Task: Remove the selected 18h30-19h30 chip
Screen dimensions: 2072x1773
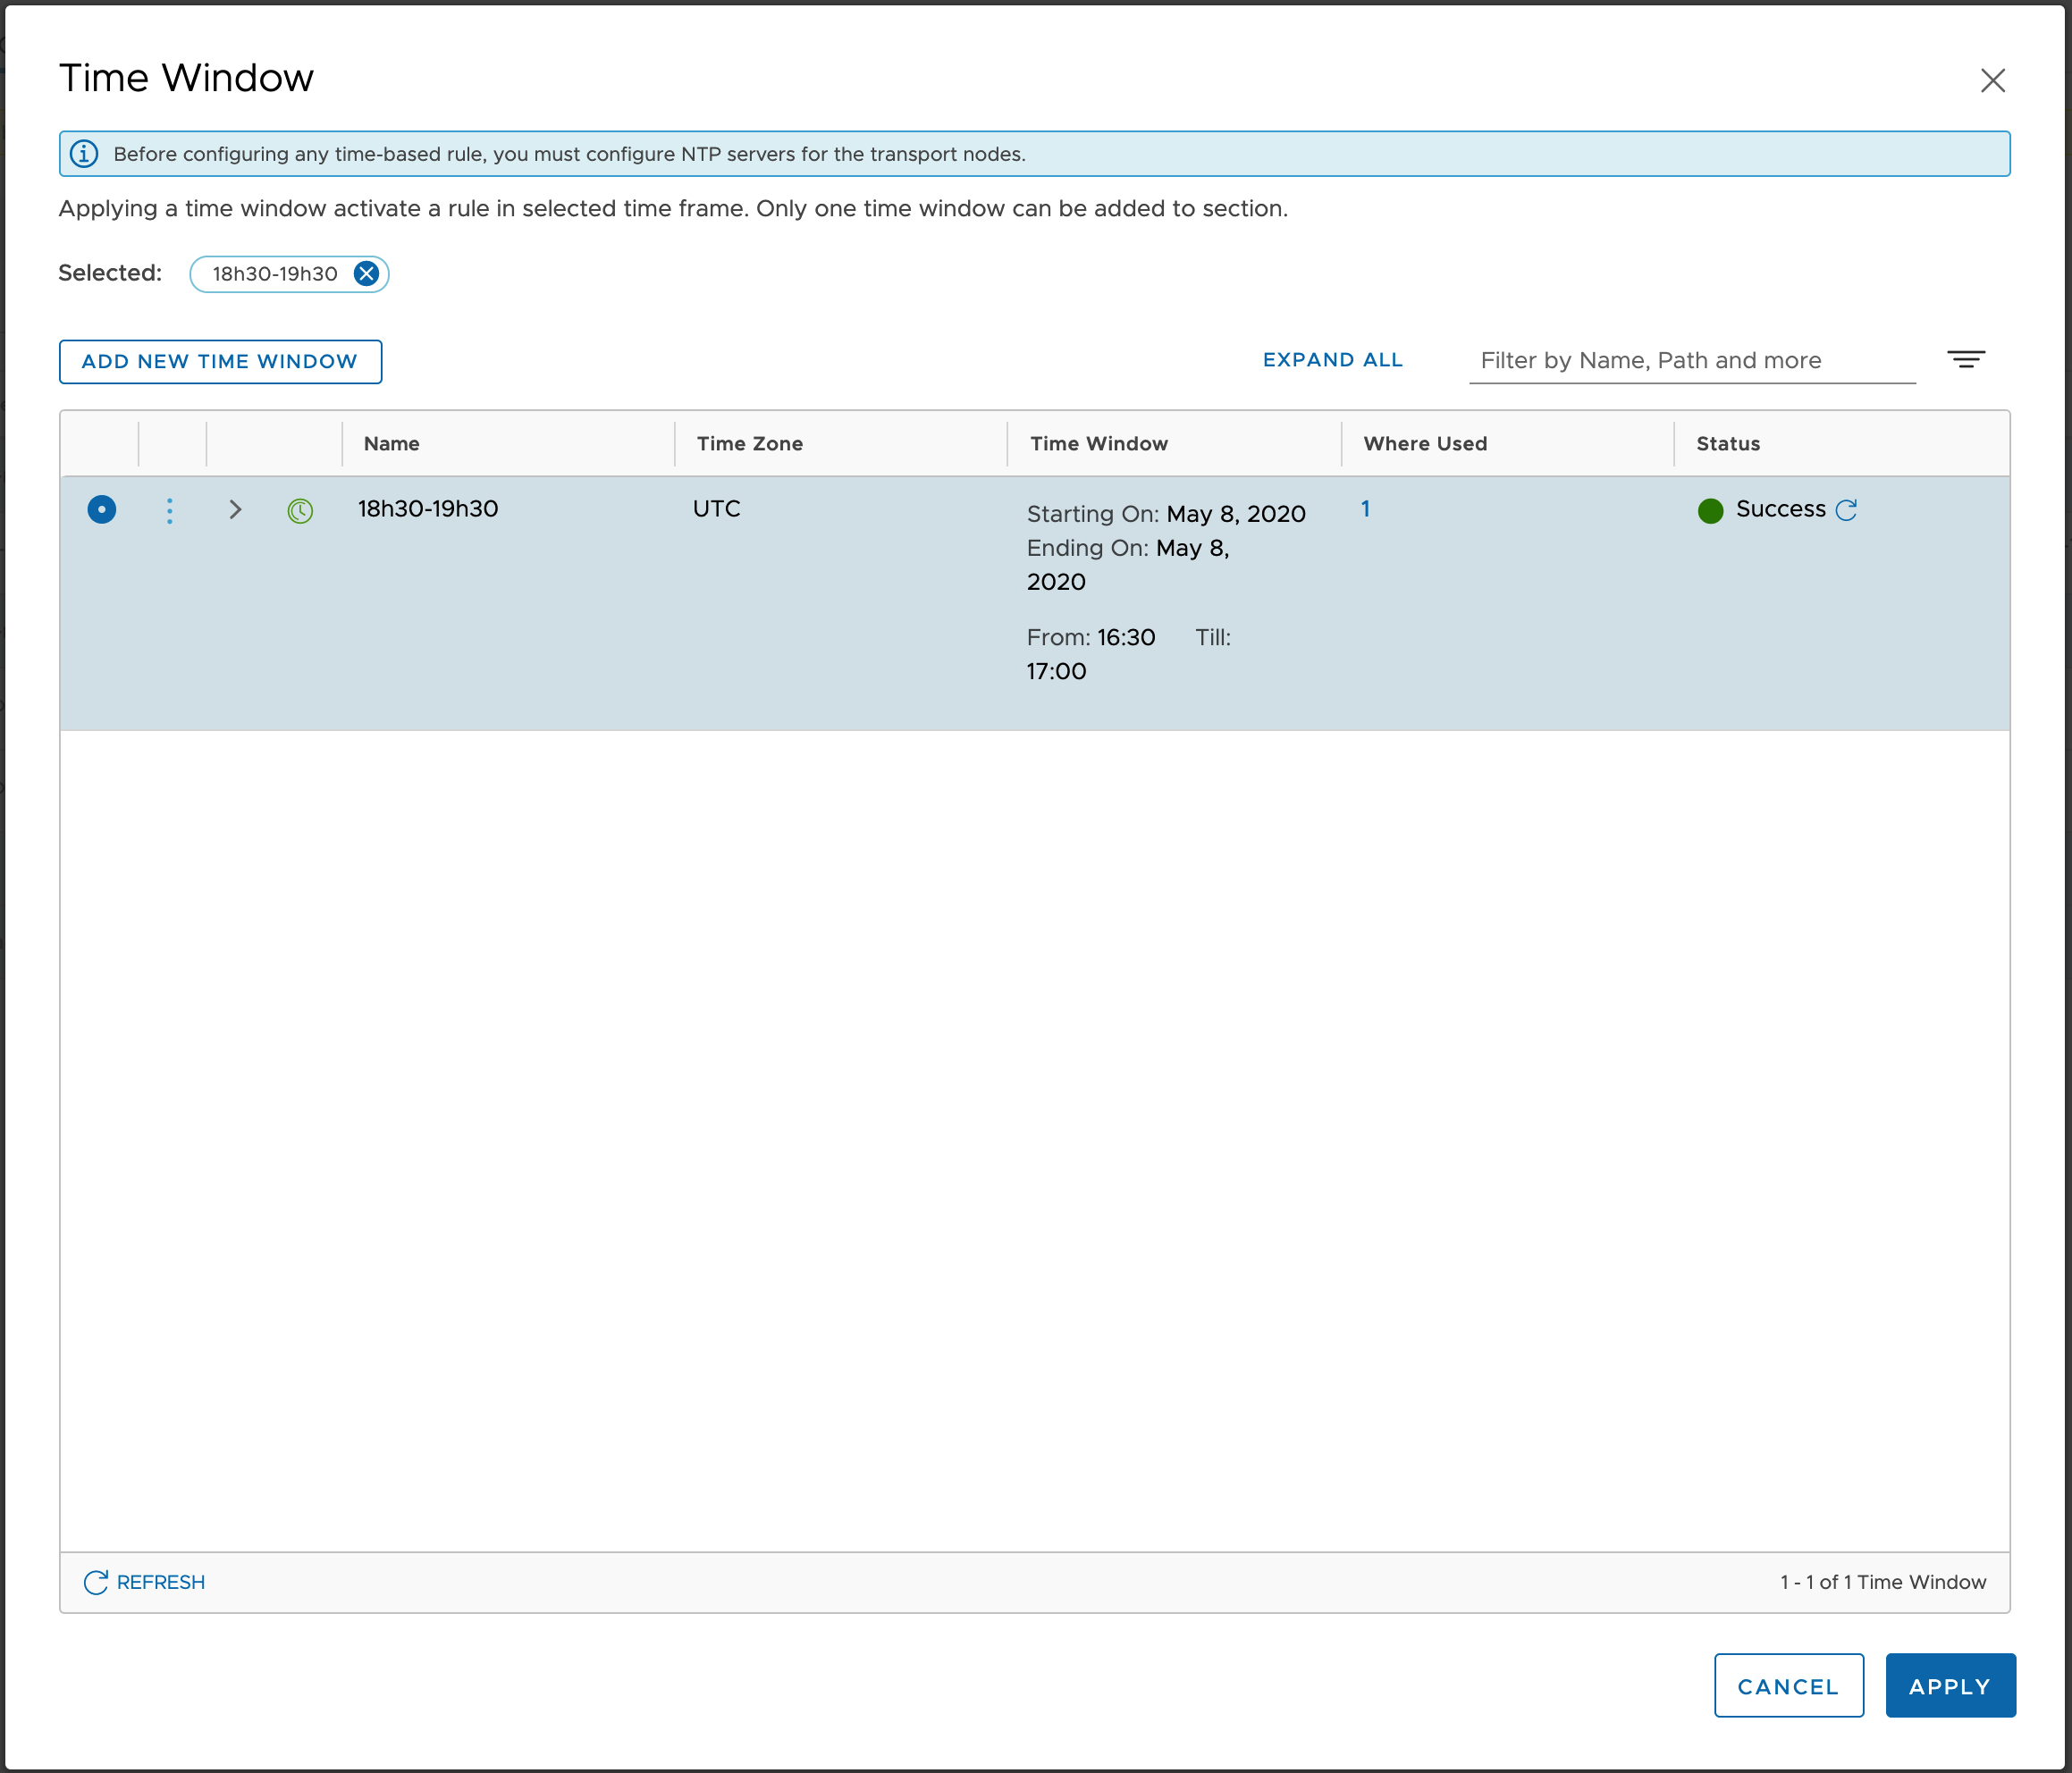Action: pos(366,274)
